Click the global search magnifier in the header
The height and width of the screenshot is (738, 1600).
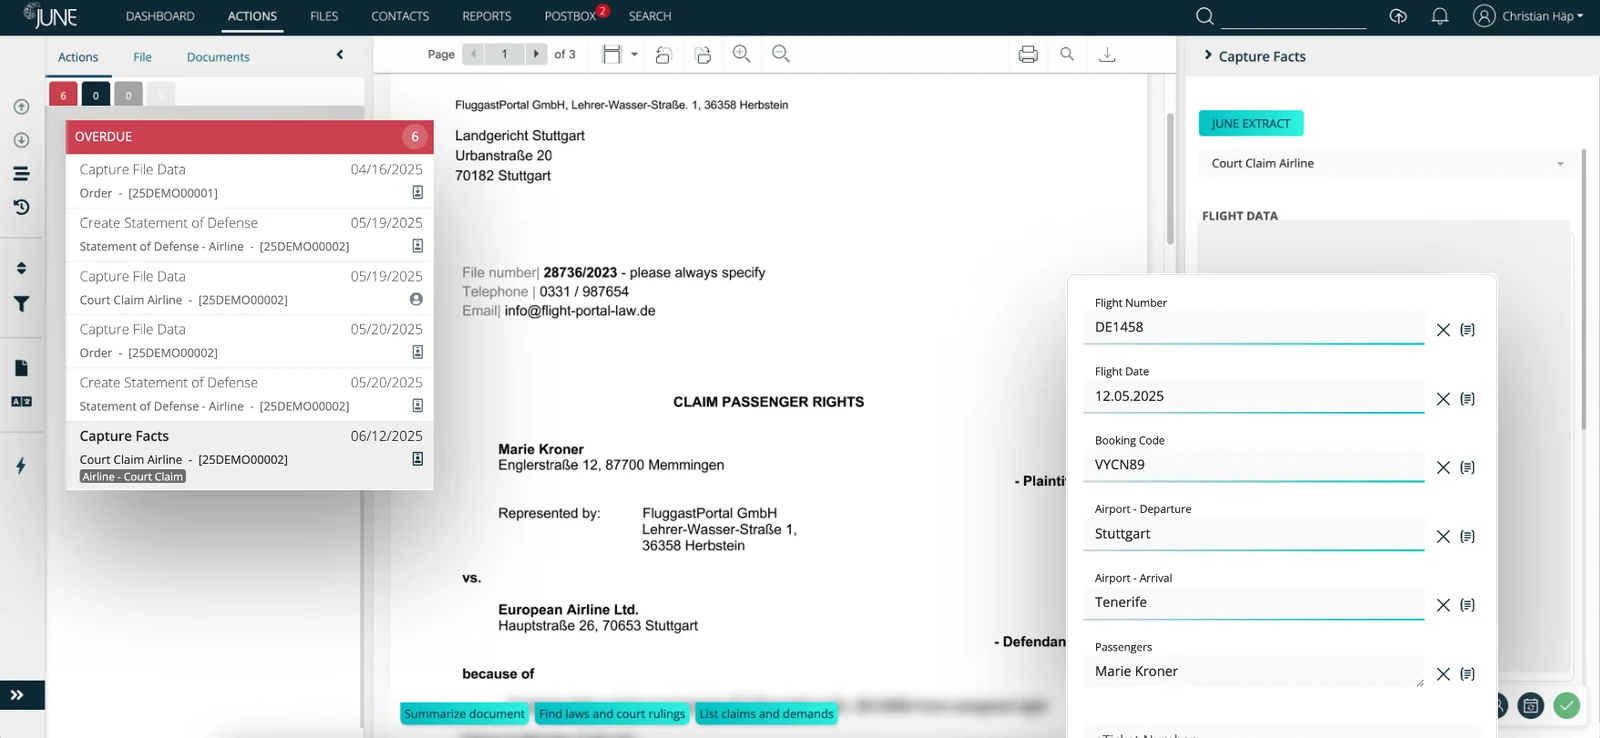pos(1205,16)
